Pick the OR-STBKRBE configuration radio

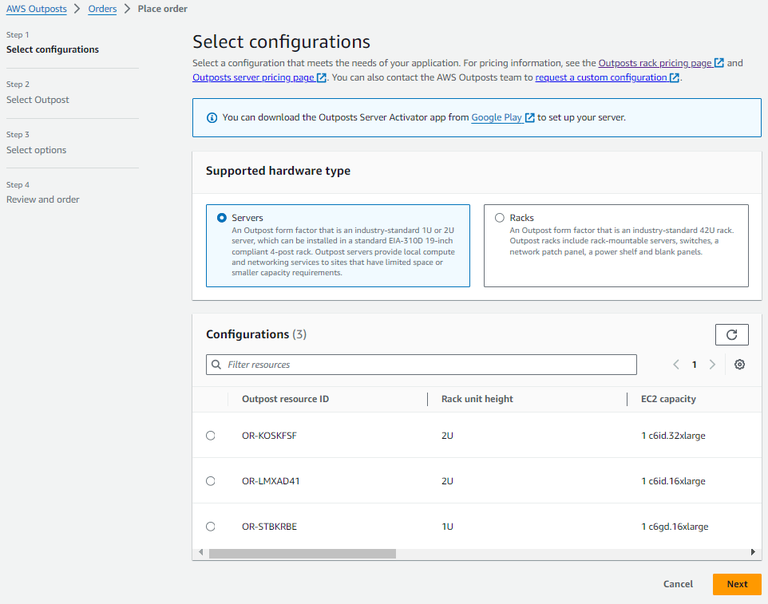pyautogui.click(x=210, y=526)
